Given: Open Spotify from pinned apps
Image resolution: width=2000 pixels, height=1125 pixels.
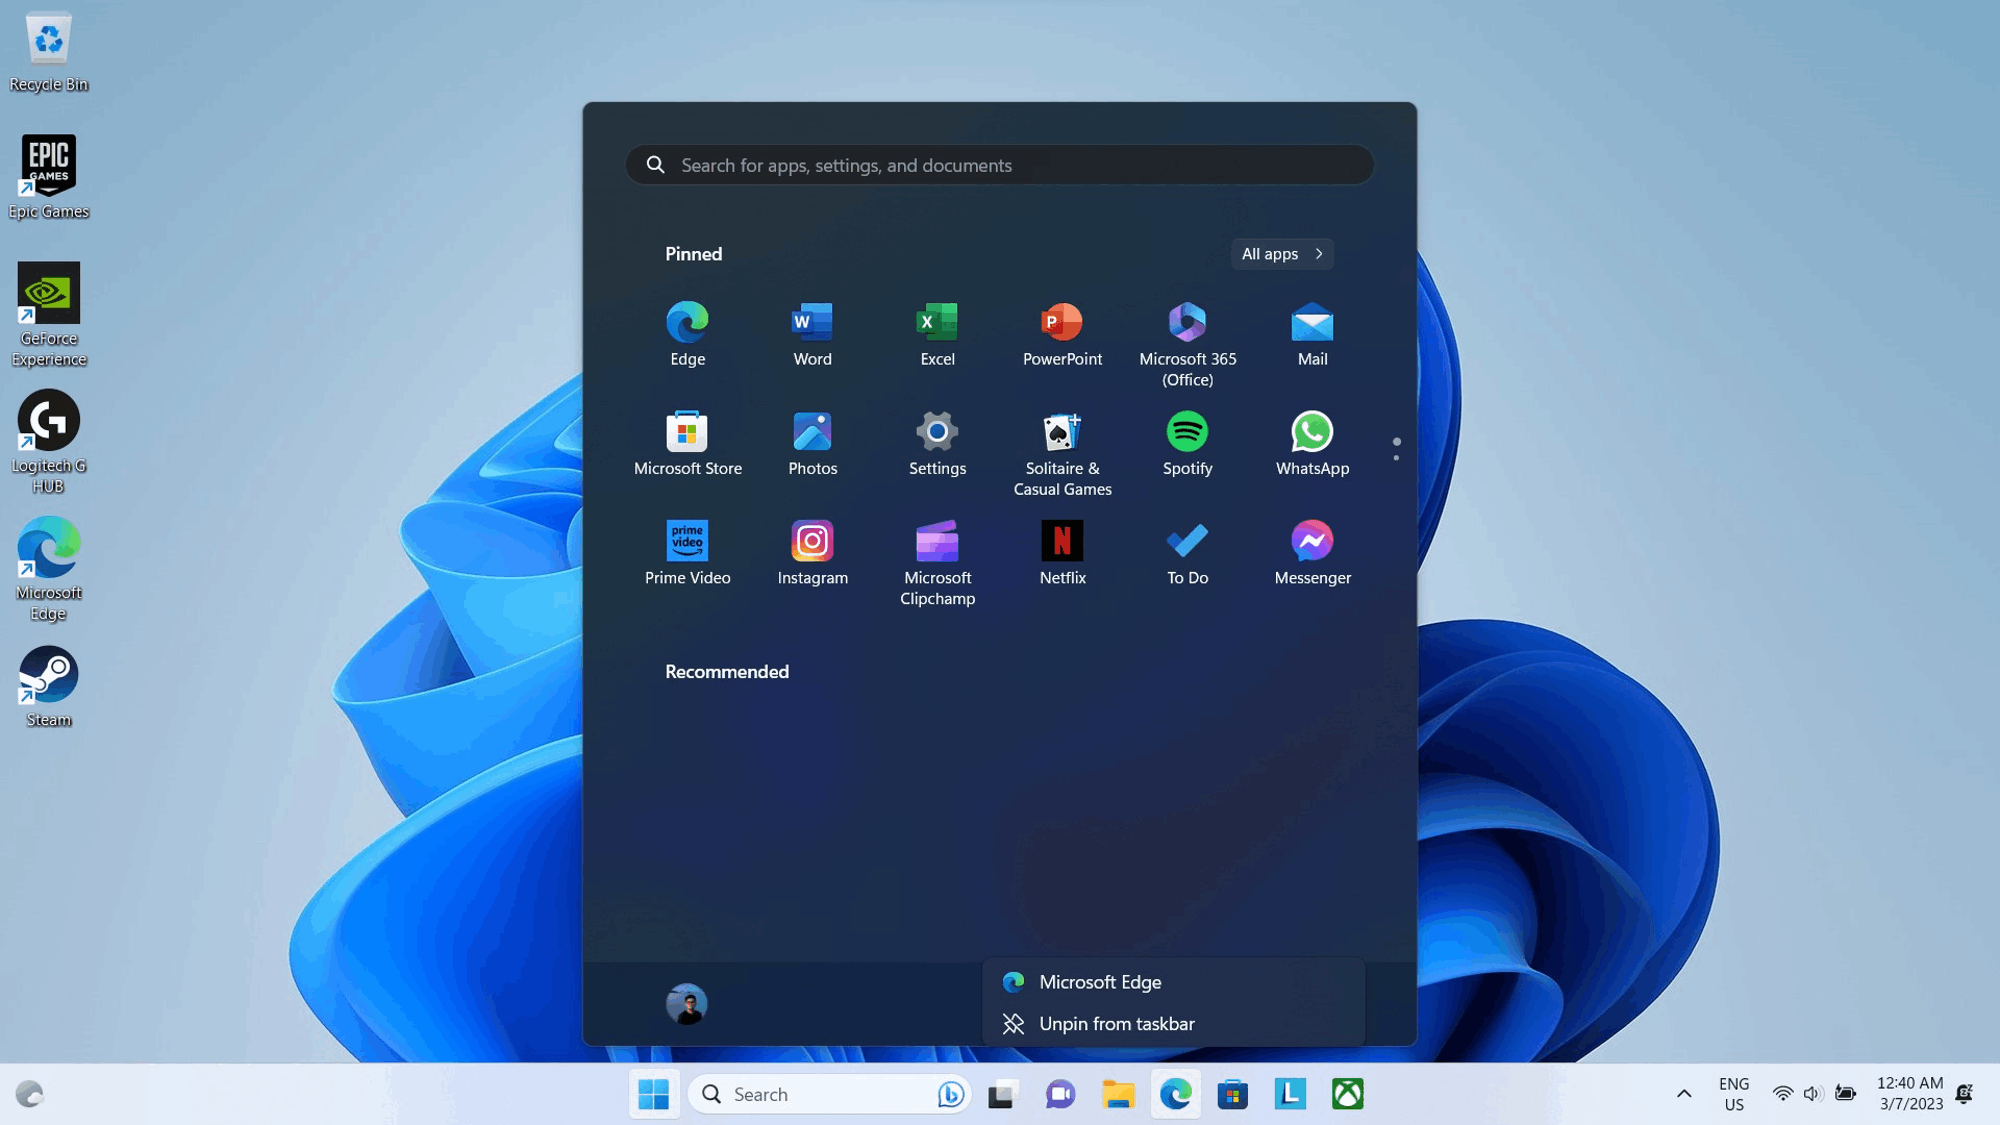Looking at the screenshot, I should tap(1187, 443).
